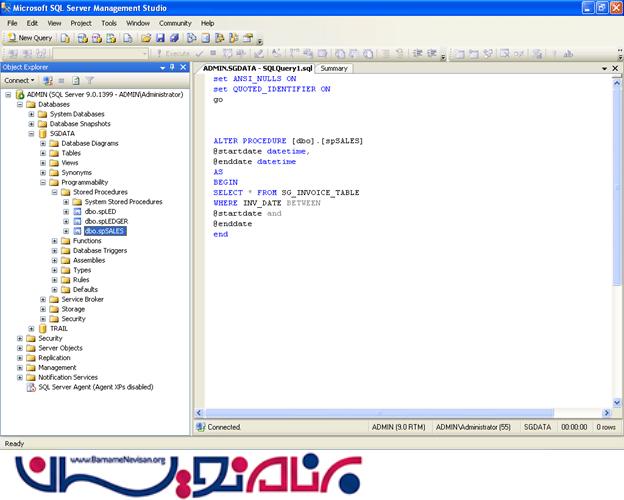Screen dimensions: 624x500
Task: Click the scroll right arrow in editor
Action: point(607,413)
